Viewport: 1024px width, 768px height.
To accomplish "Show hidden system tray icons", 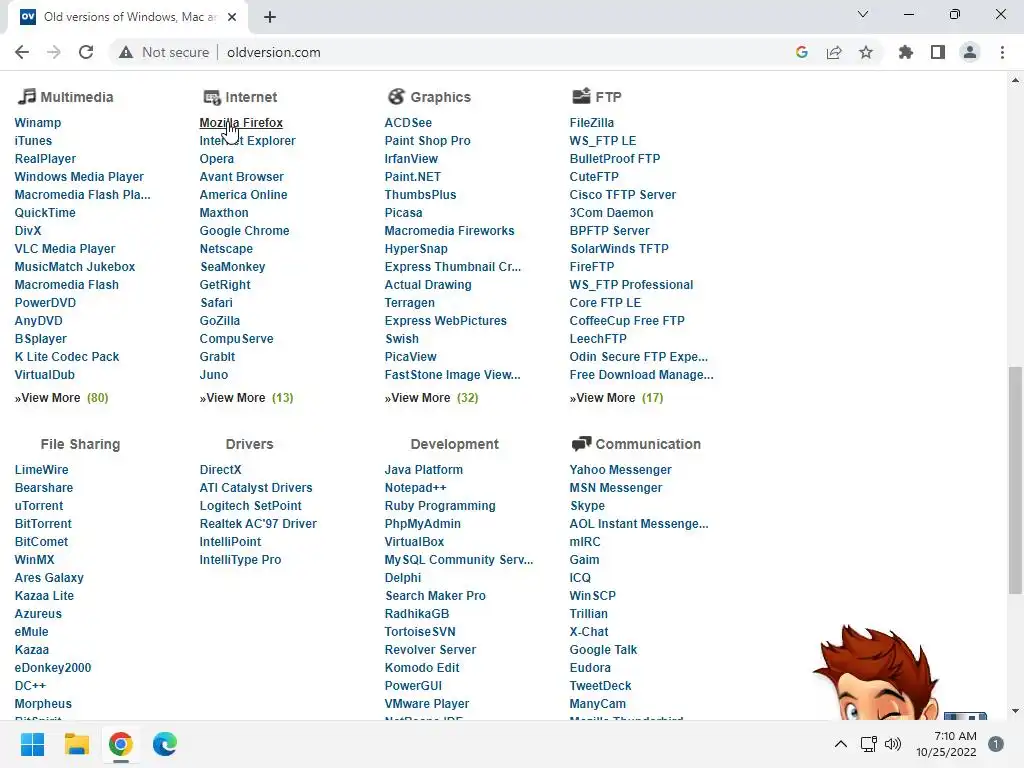I will (x=841, y=744).
